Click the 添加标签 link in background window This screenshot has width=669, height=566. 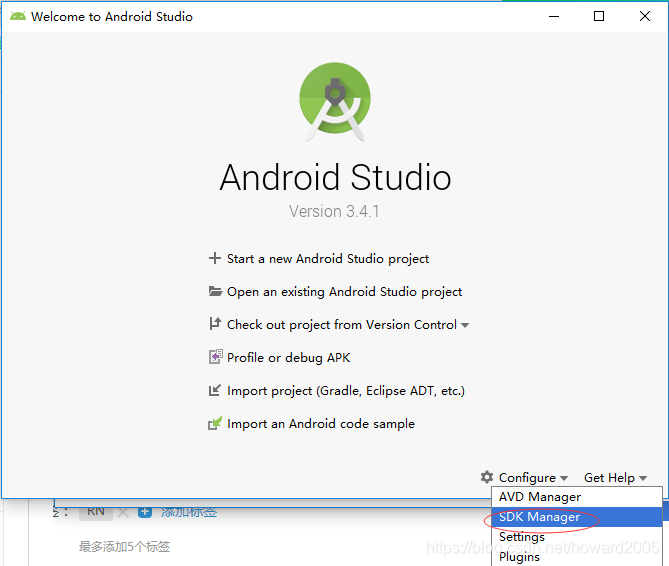click(189, 512)
